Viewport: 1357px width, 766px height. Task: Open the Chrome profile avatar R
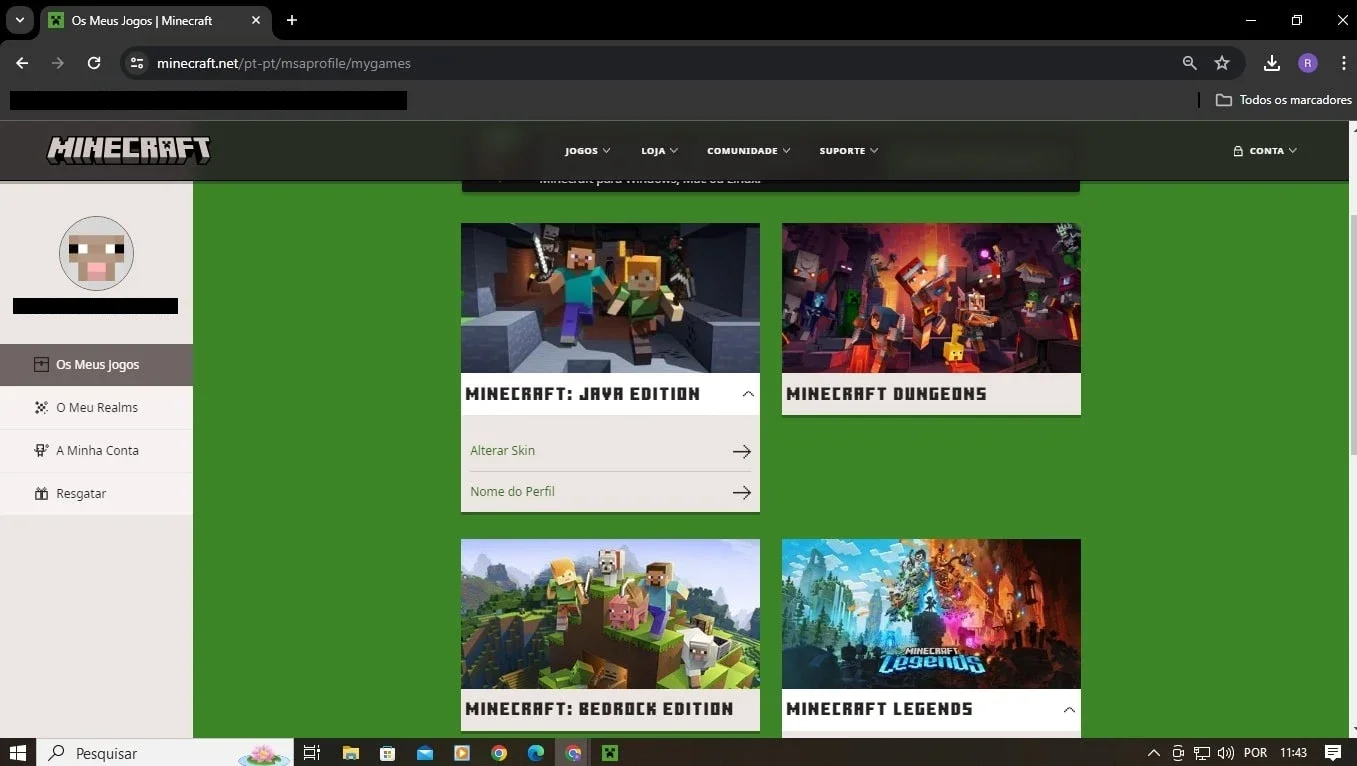tap(1308, 63)
